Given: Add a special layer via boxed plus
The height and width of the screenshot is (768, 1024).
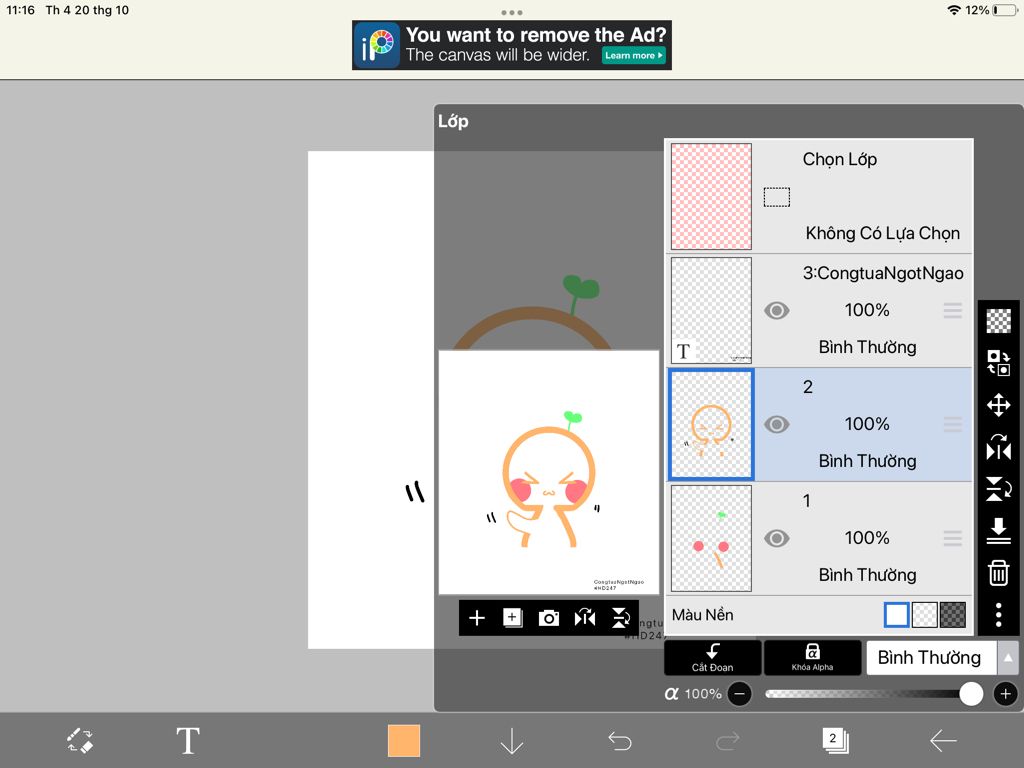Looking at the screenshot, I should [513, 618].
